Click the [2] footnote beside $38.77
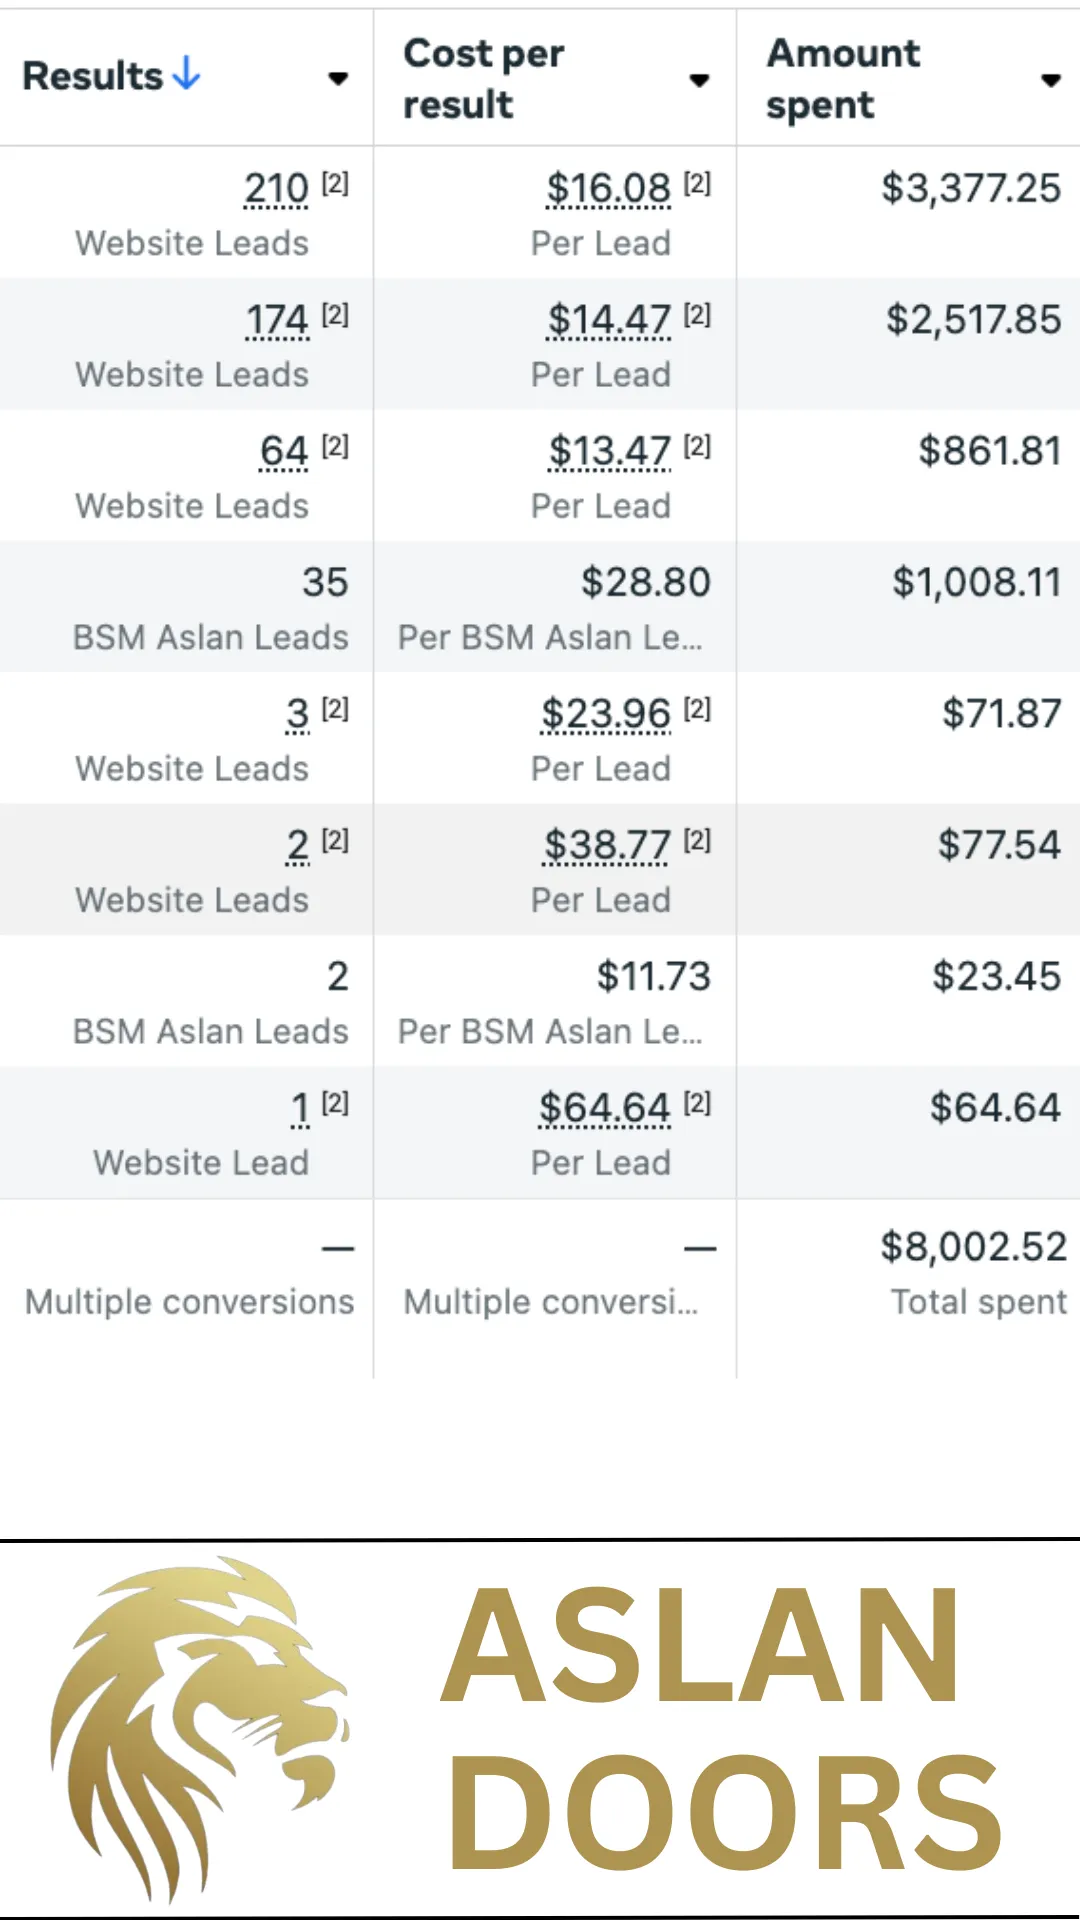1080x1920 pixels. [x=697, y=840]
